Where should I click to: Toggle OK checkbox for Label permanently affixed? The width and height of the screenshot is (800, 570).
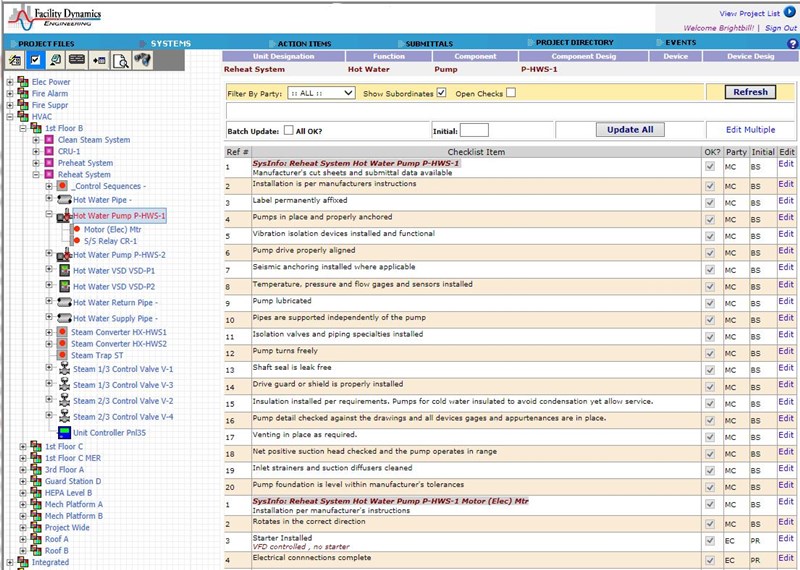[x=710, y=203]
